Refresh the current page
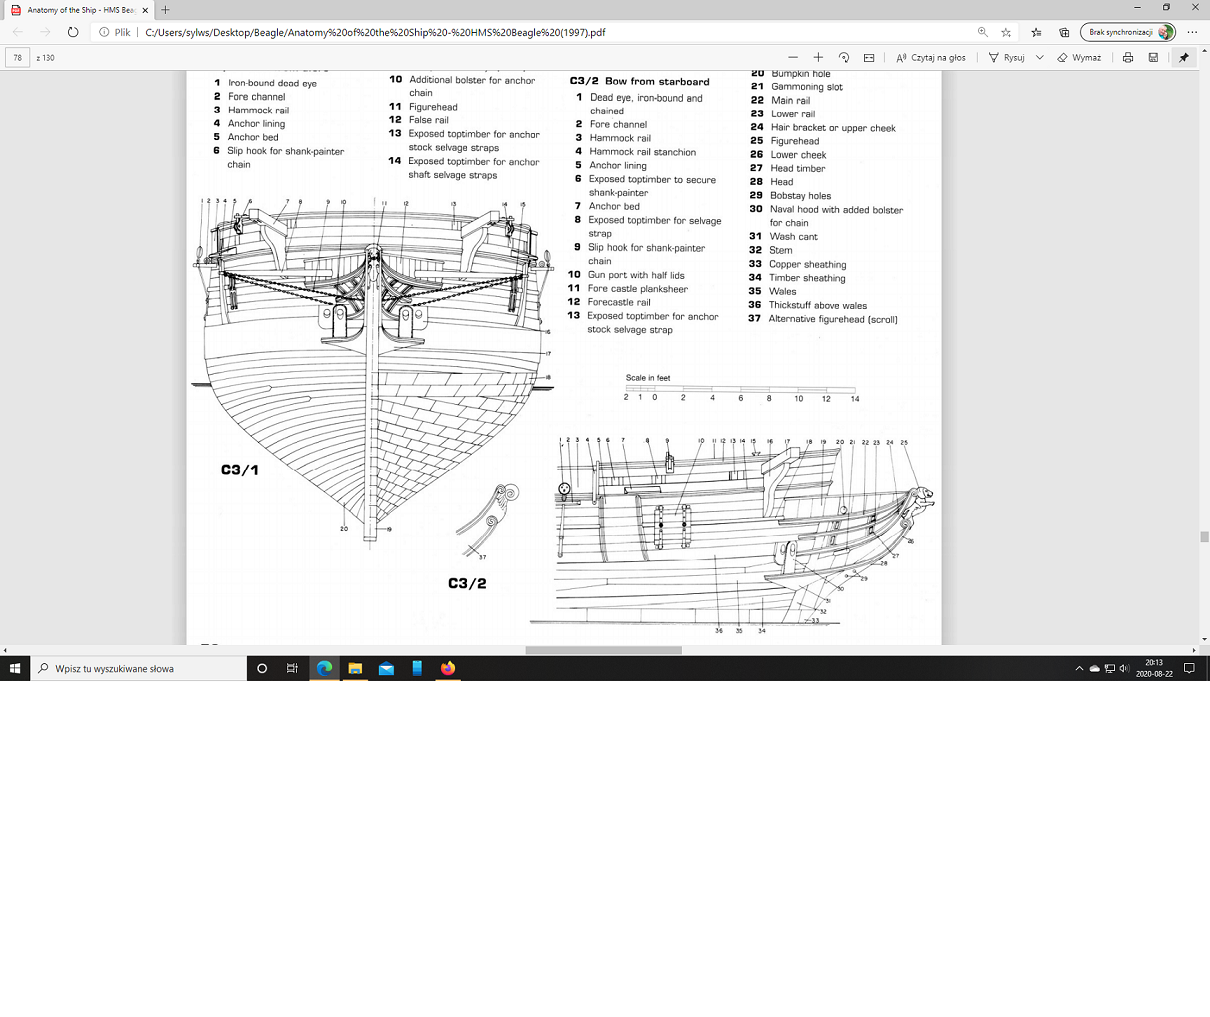This screenshot has height=1017, width=1210. (x=73, y=32)
